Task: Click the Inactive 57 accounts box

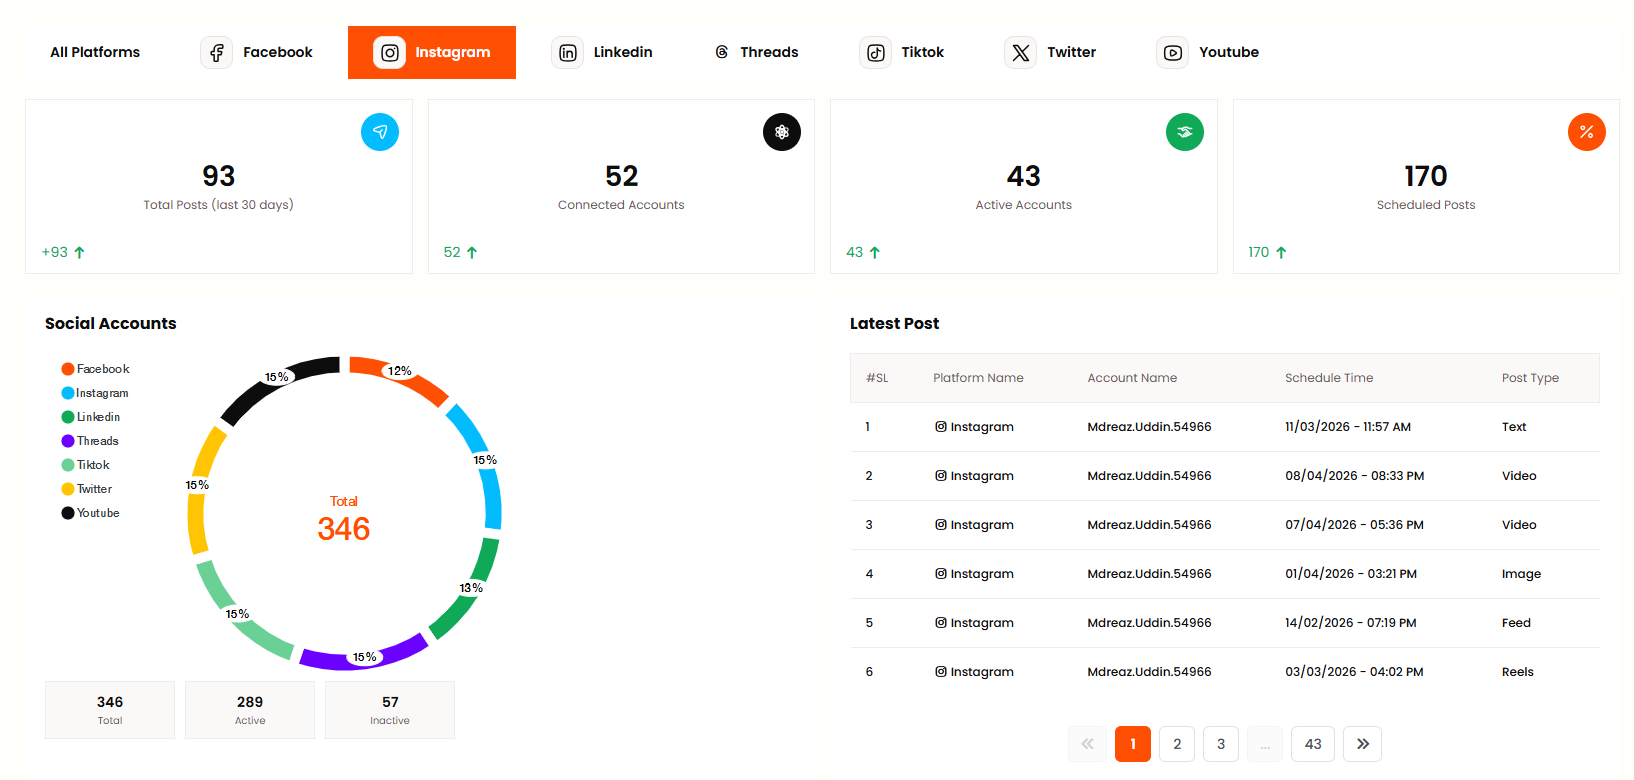Action: click(x=390, y=710)
